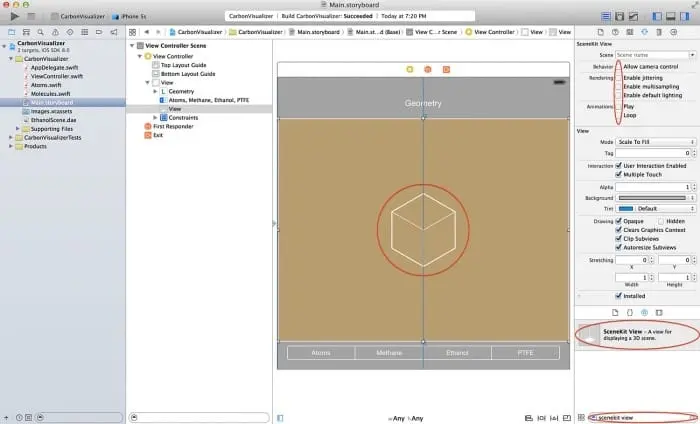The width and height of the screenshot is (700, 424).
Task: Toggle the Utilities panel visibility
Action: pos(685,17)
